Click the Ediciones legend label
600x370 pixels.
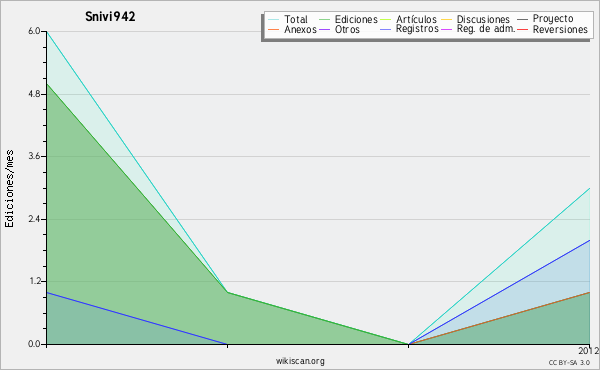(356, 19)
